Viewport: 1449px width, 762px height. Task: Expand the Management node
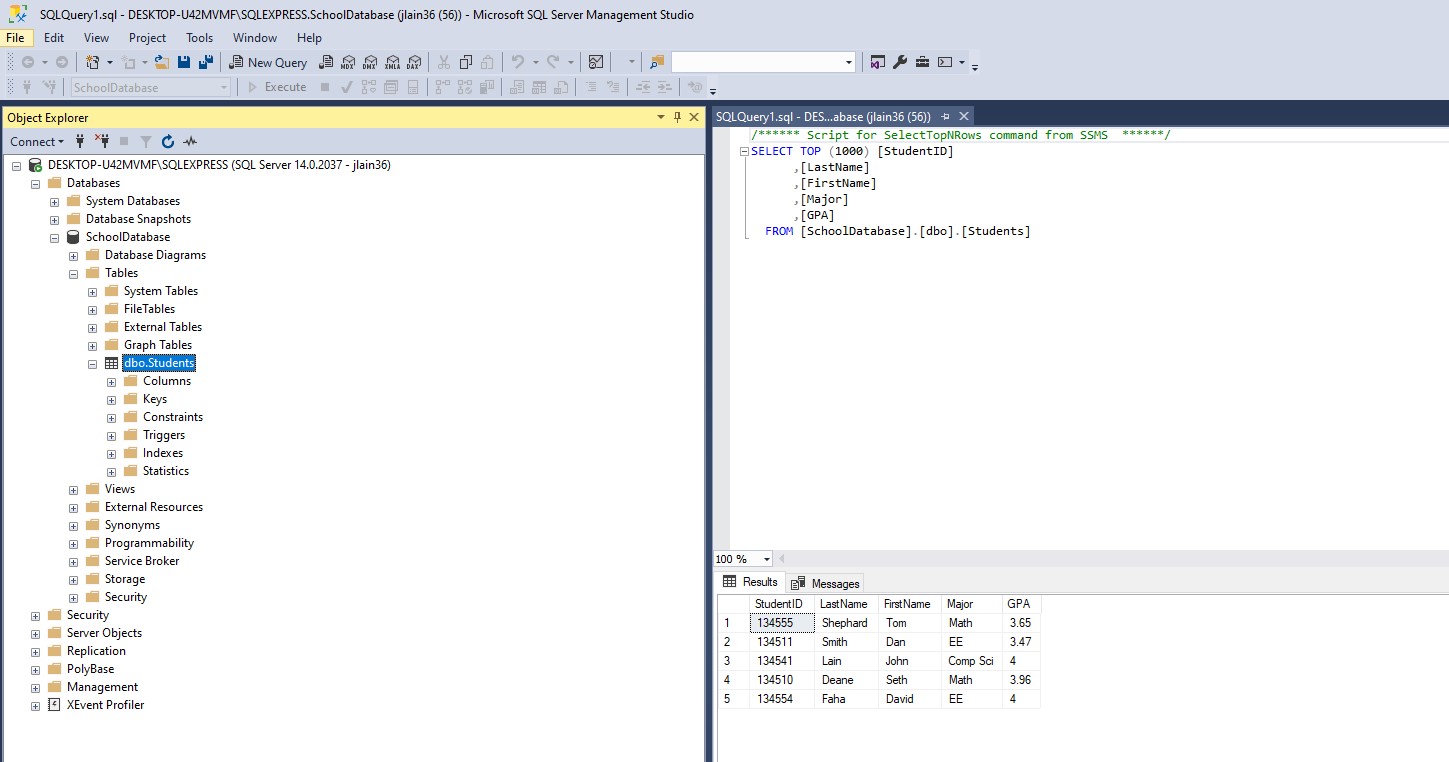35,687
